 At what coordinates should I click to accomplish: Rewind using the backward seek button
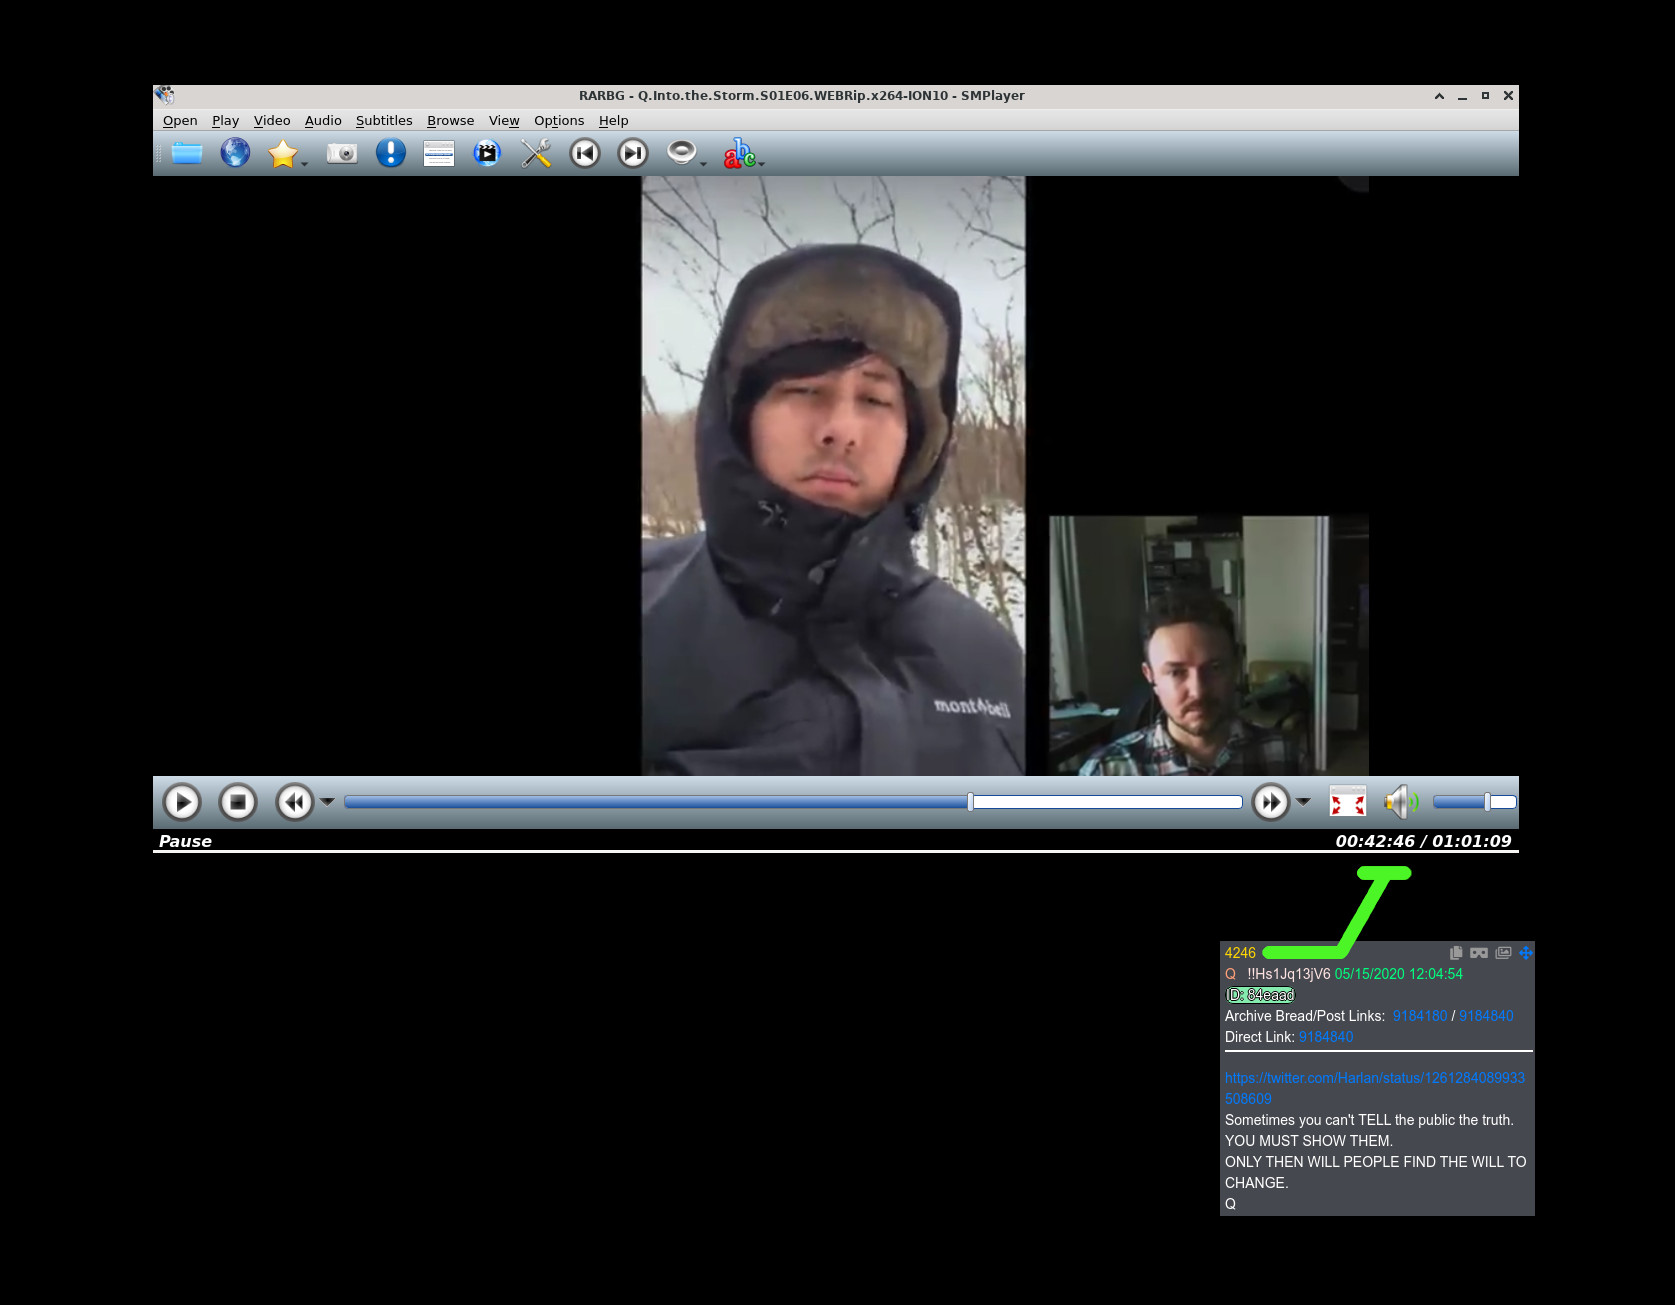(294, 802)
